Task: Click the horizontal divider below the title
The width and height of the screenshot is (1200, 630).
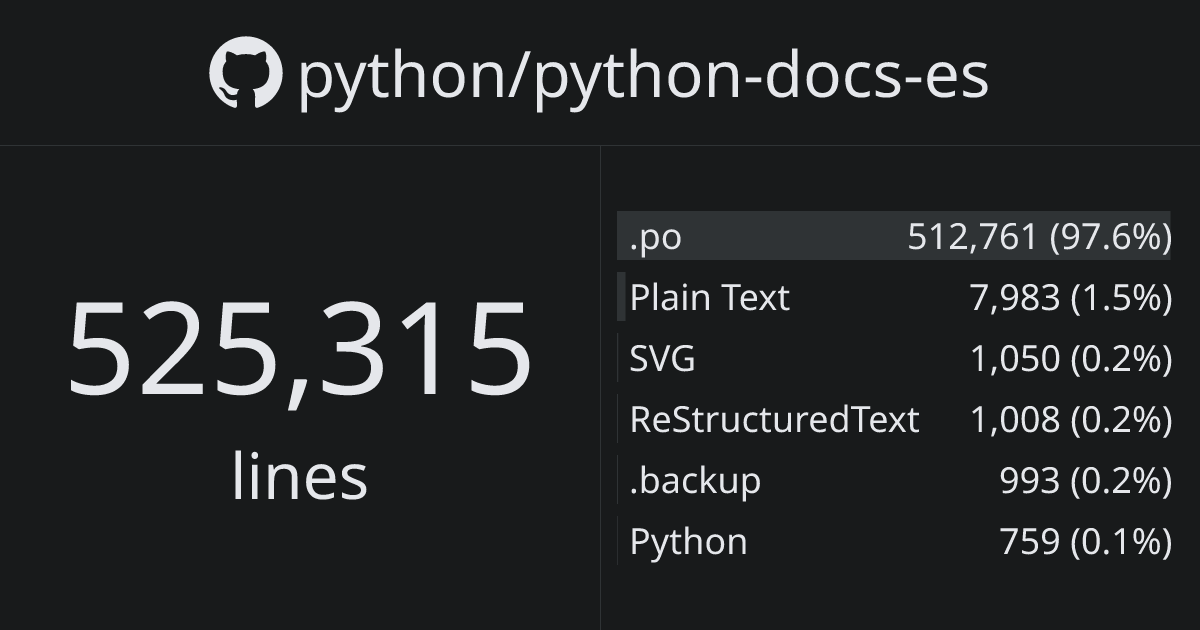Action: pos(600,146)
